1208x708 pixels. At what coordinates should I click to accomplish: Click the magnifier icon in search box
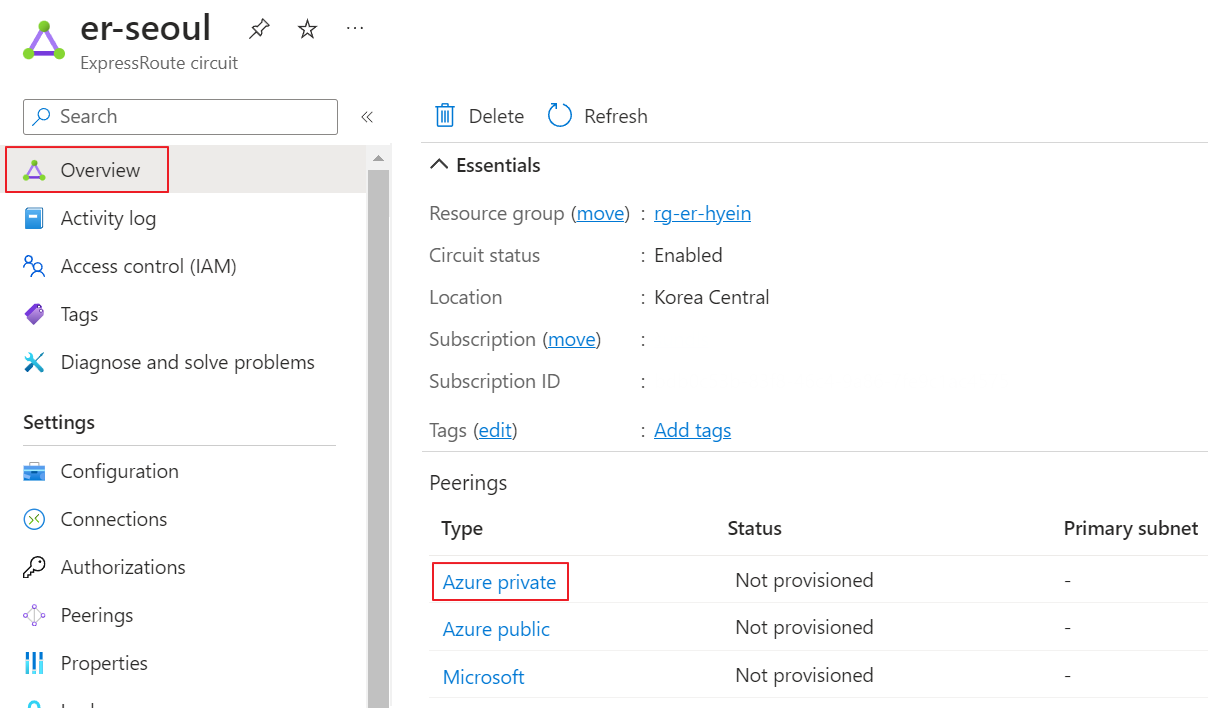[42, 116]
